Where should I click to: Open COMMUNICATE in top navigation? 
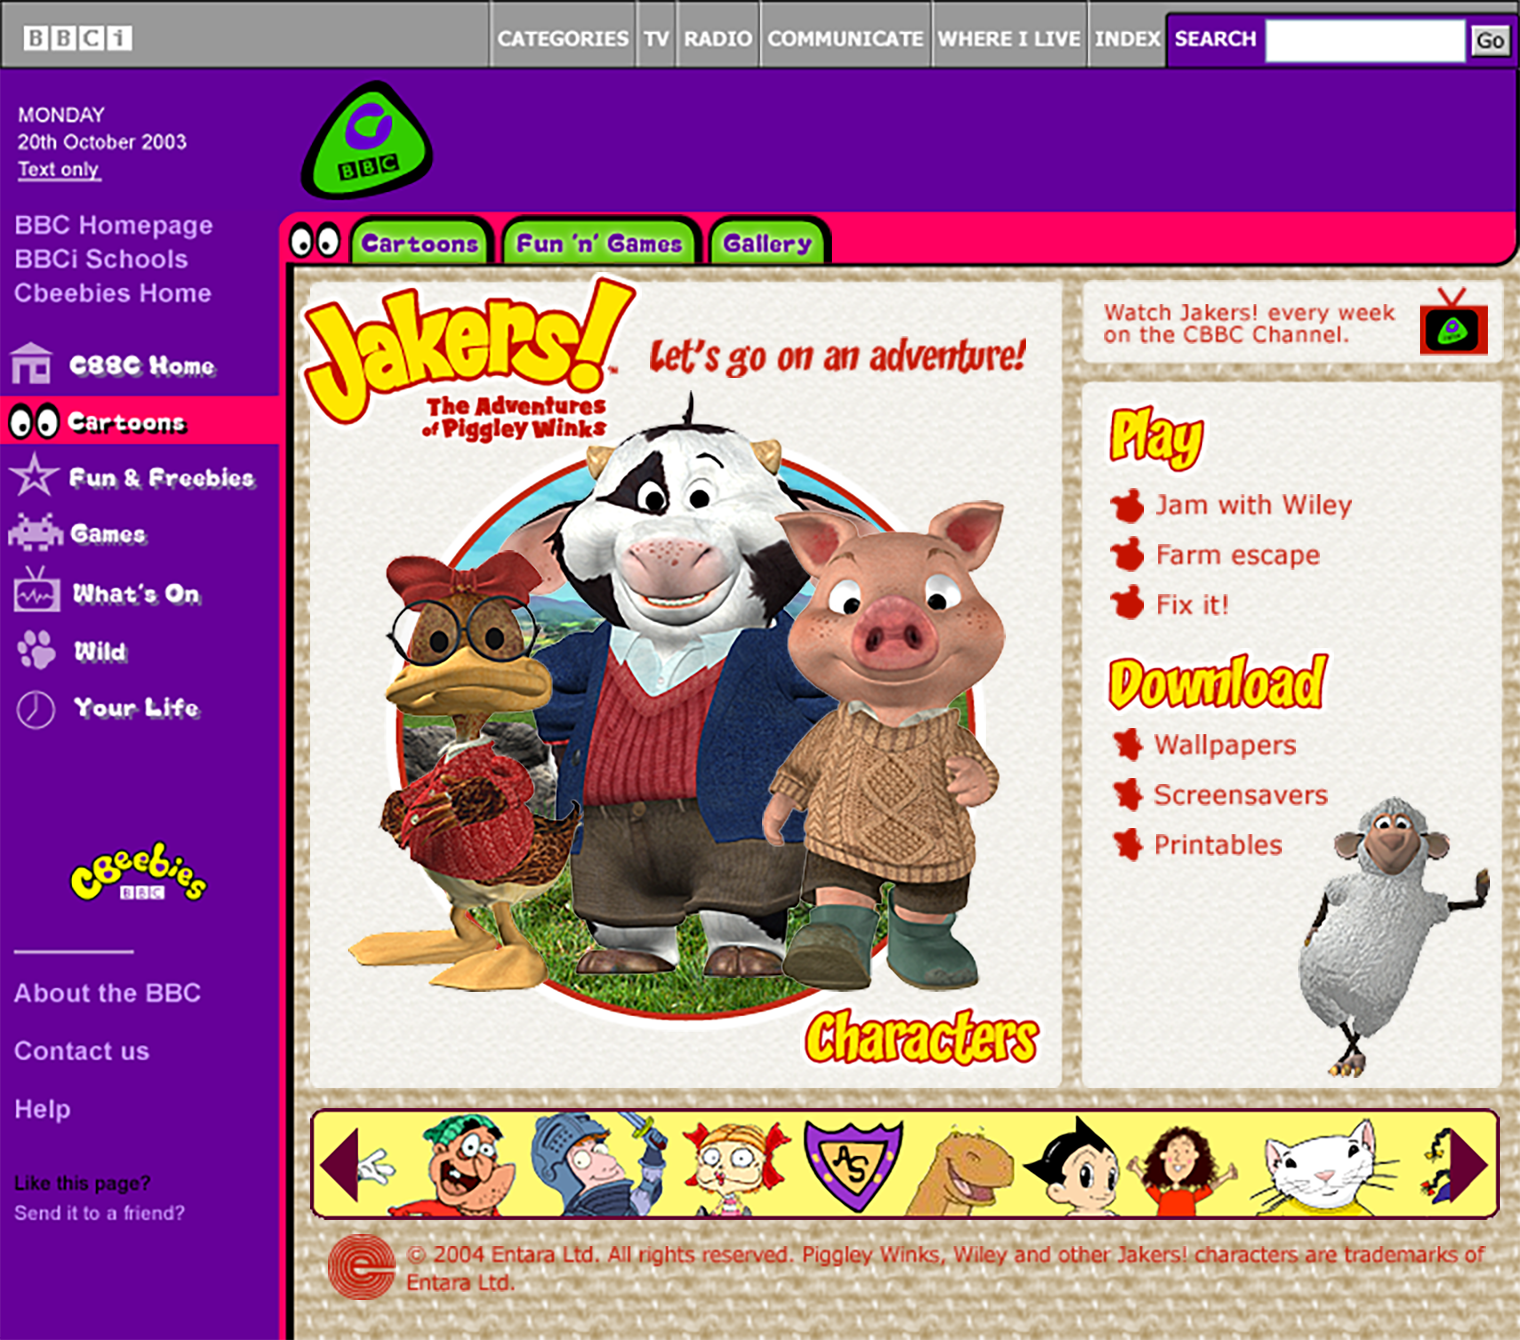pos(845,38)
